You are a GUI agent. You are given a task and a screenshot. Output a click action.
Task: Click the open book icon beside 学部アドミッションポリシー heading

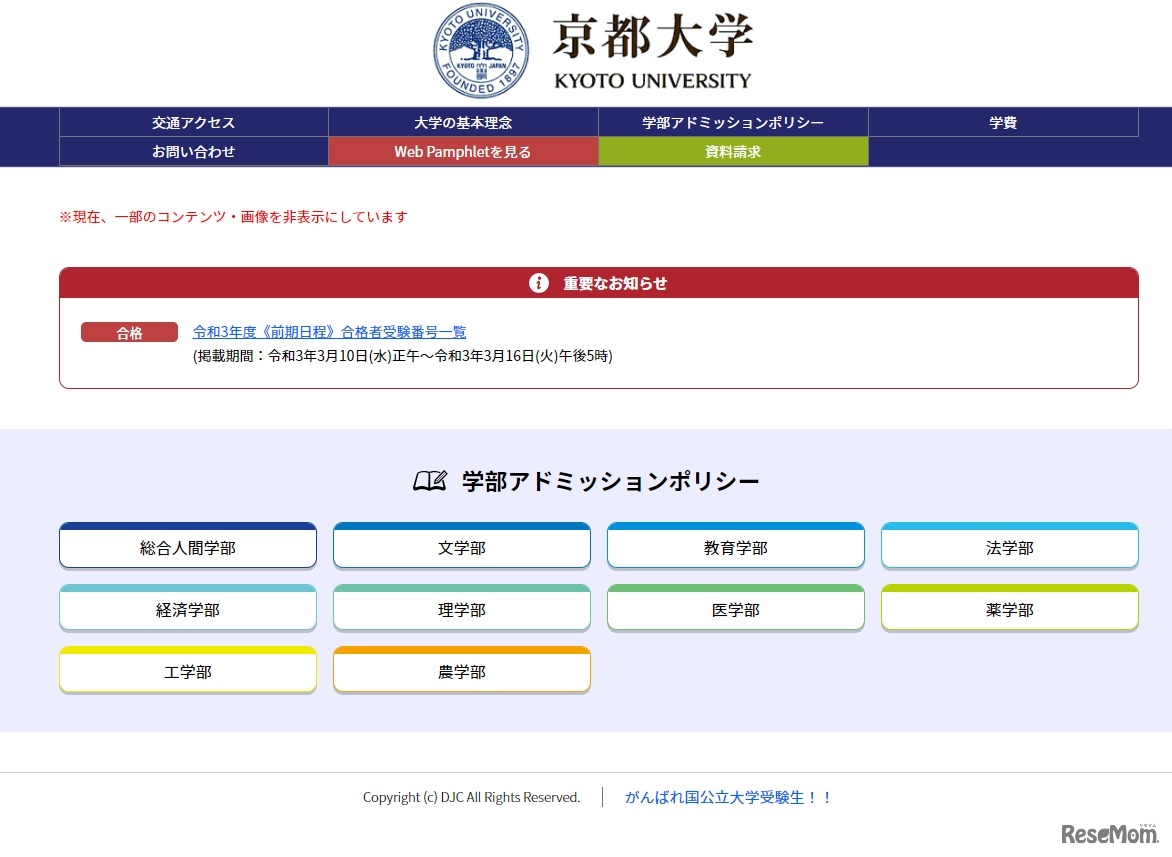[x=430, y=481]
